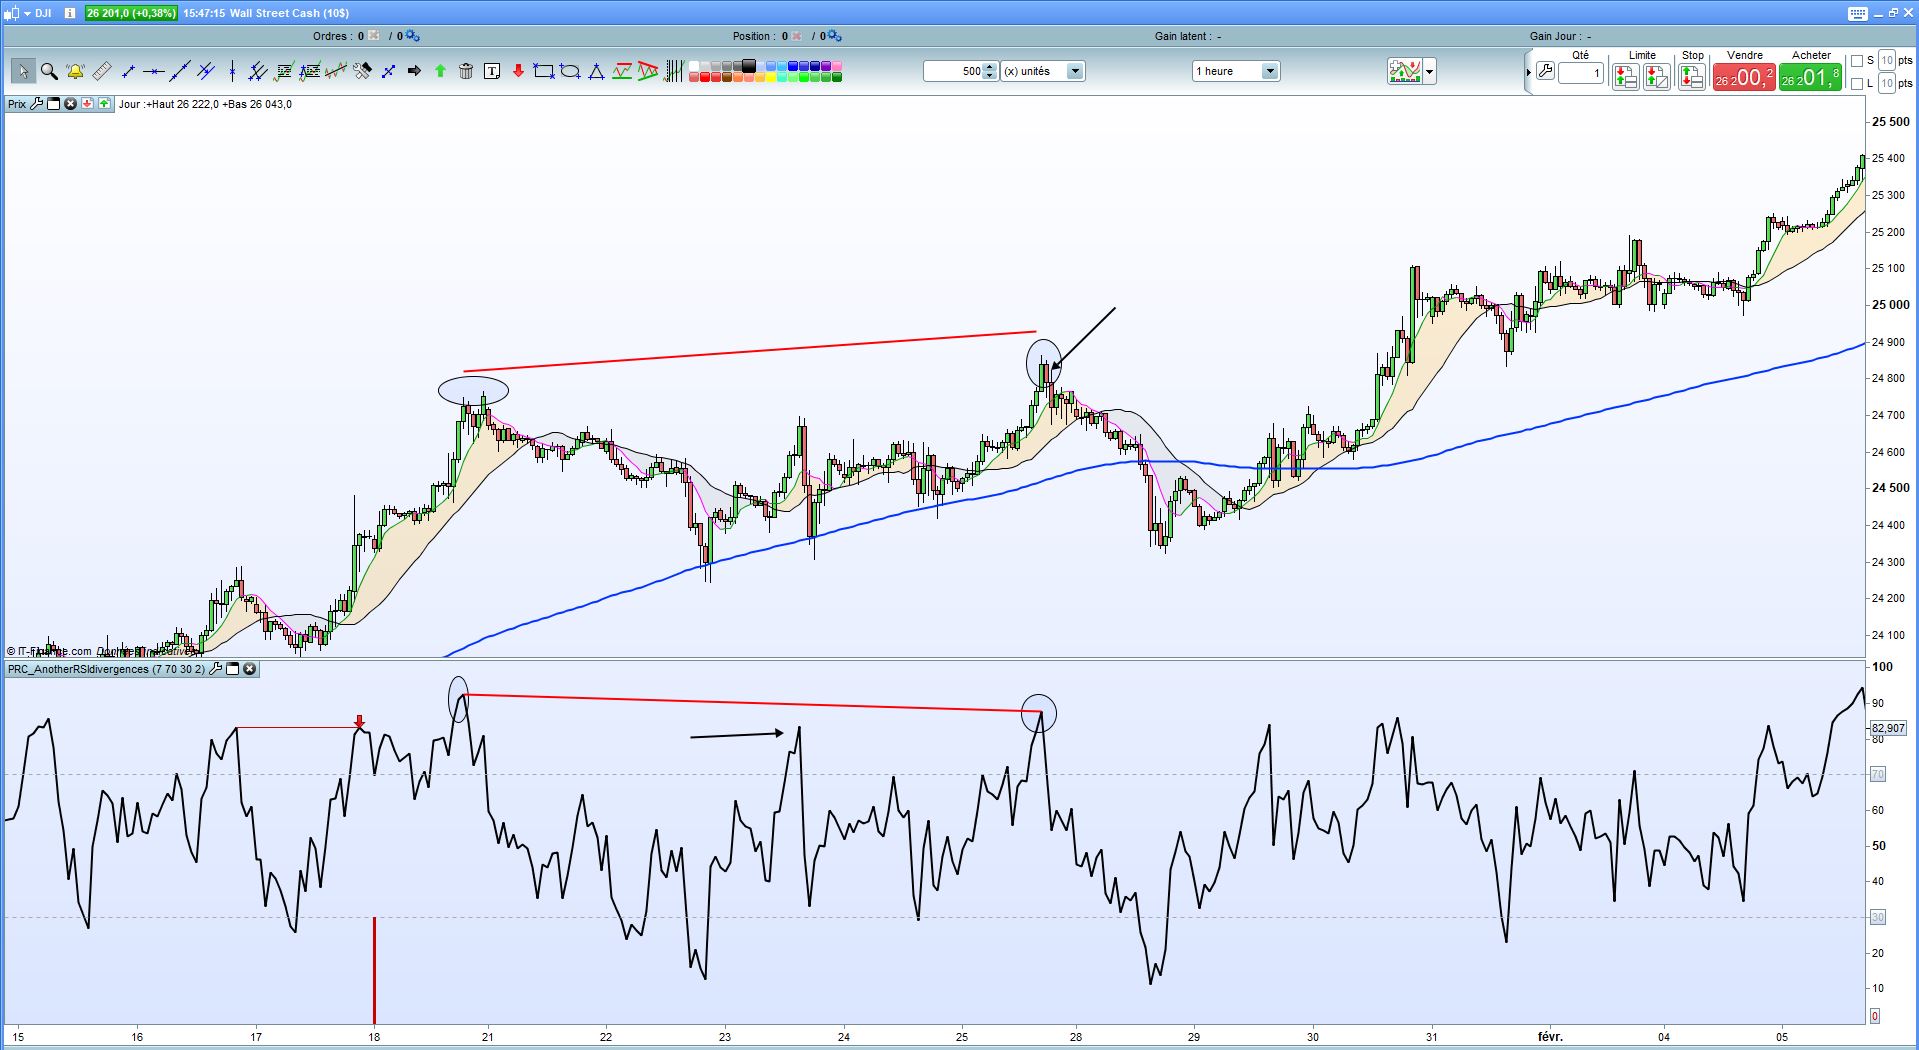Click the second Limite order button
Image resolution: width=1919 pixels, height=1050 pixels.
click(x=1657, y=77)
